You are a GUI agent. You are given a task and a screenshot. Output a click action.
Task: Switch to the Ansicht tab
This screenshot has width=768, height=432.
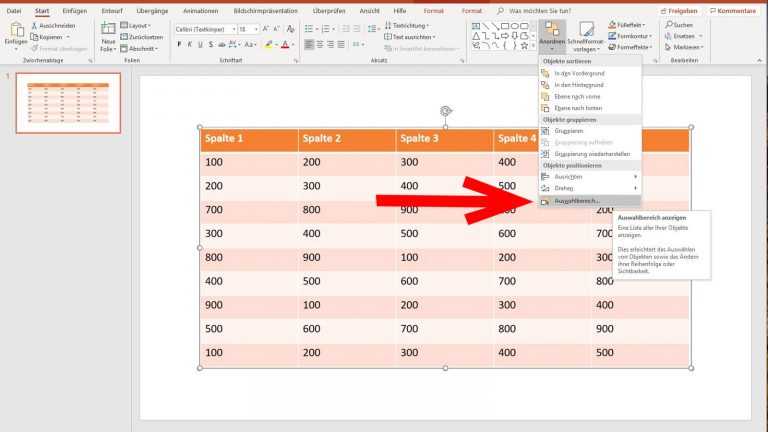coord(369,10)
